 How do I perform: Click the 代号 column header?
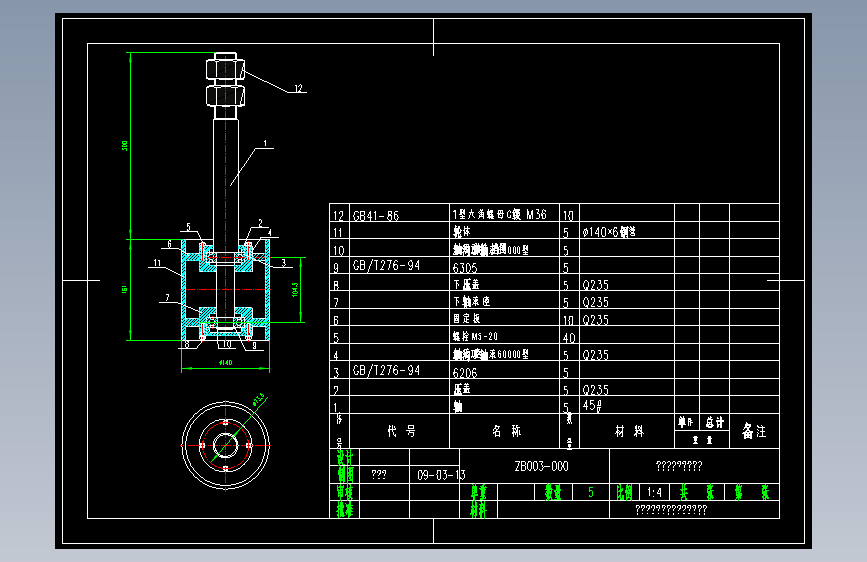pyautogui.click(x=401, y=431)
